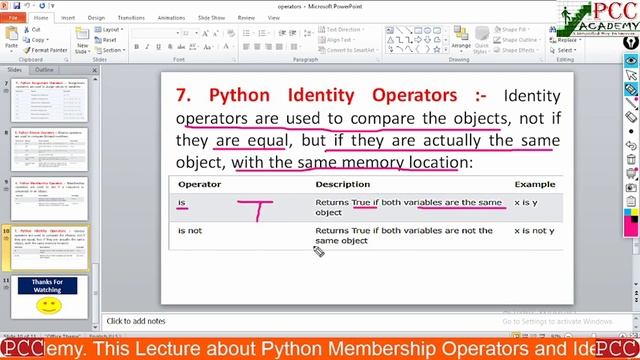
Task: Pick the yellow color swatch in annotation toolbar
Action: click(x=634, y=213)
